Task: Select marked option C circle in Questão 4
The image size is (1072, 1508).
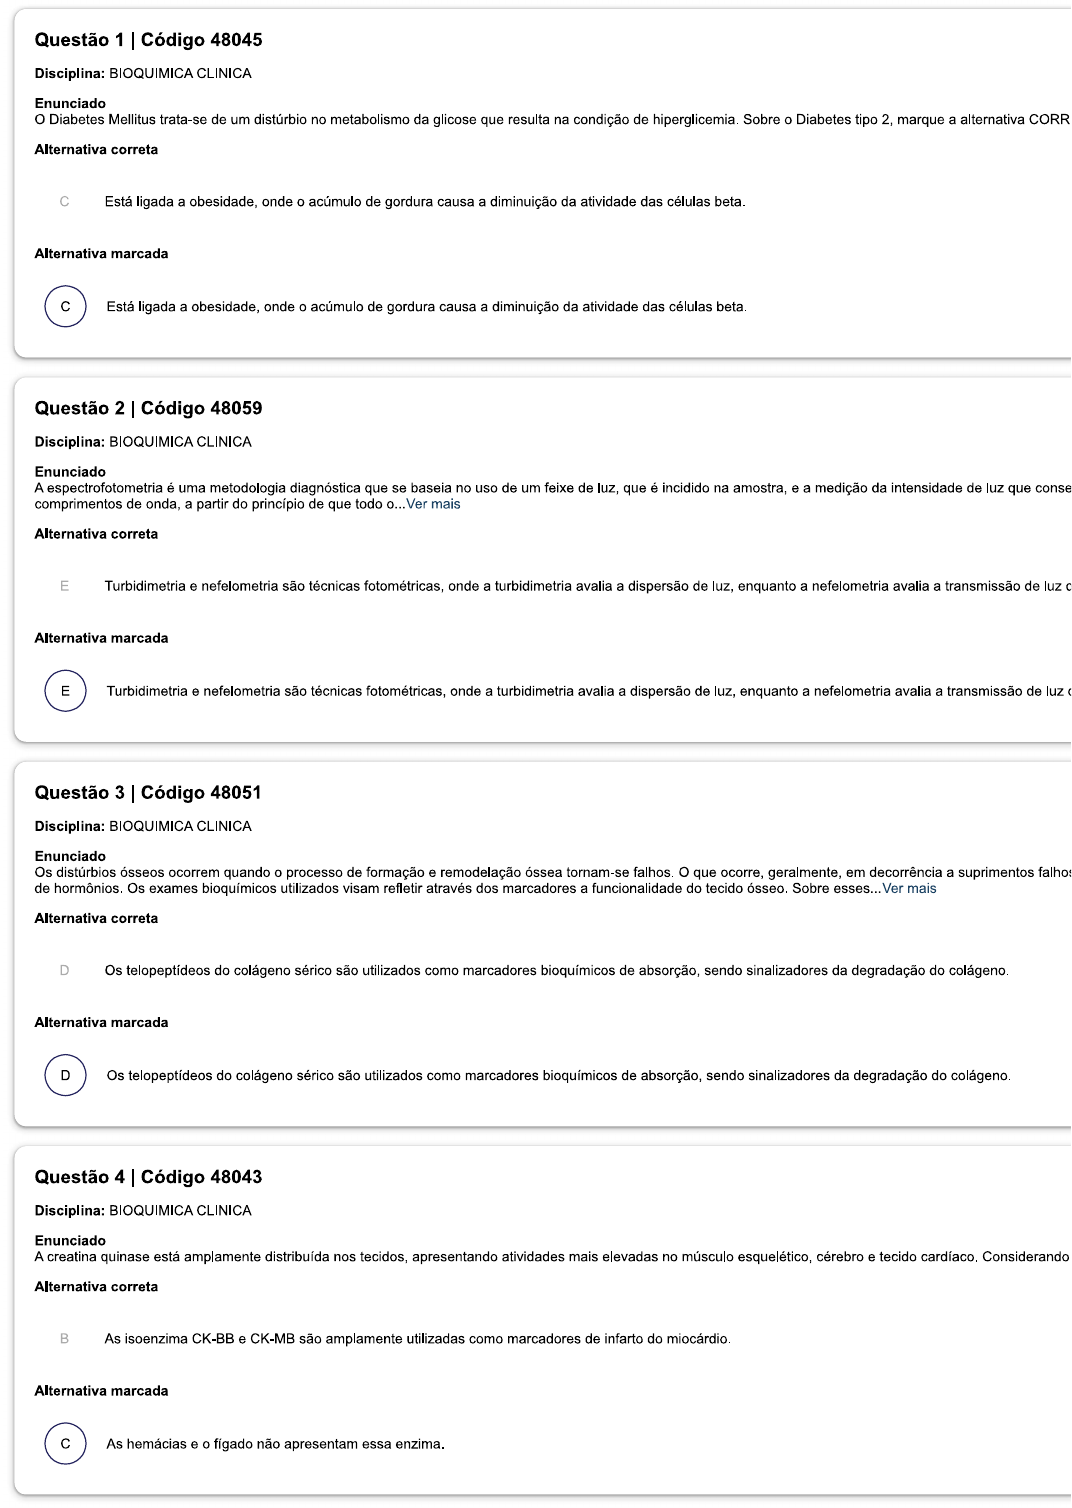Action: click(65, 1444)
